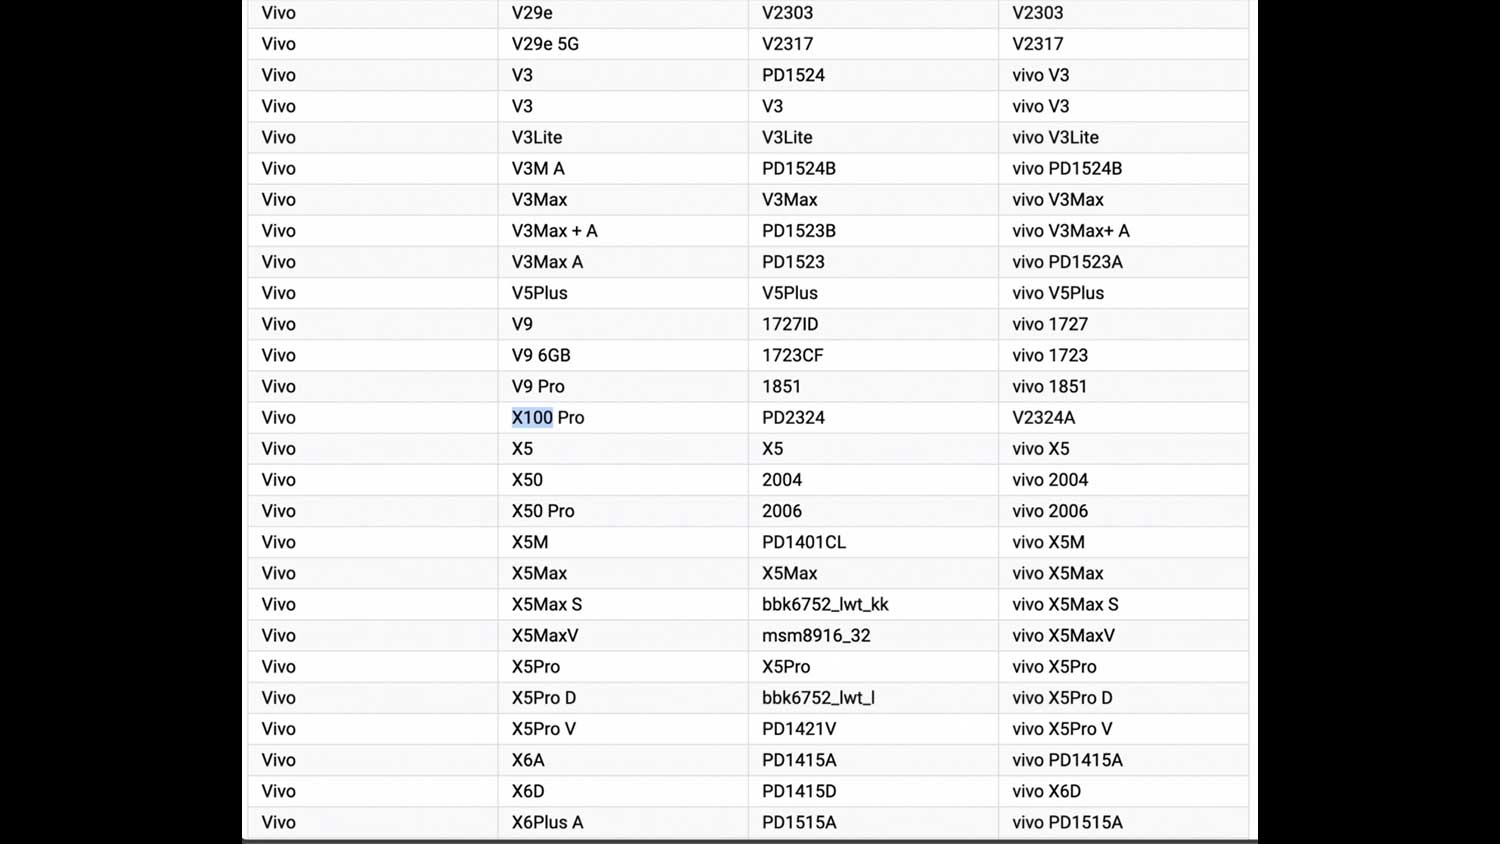Viewport: 1500px width, 844px height.
Task: Click the 1723CF code cell
Action: coord(792,355)
